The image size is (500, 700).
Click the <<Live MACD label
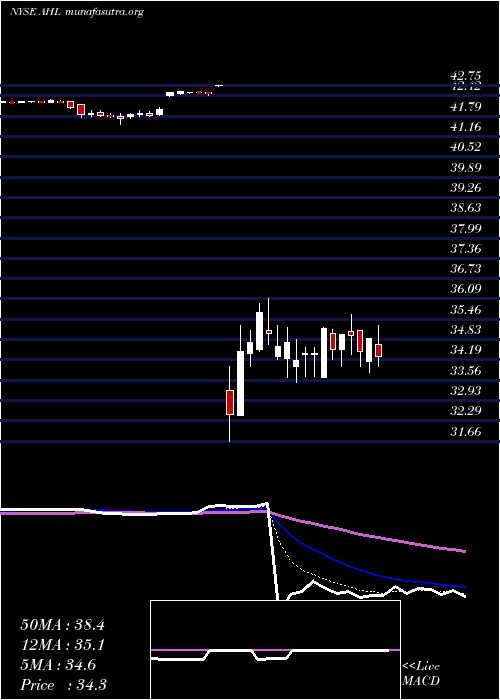pyautogui.click(x=421, y=674)
